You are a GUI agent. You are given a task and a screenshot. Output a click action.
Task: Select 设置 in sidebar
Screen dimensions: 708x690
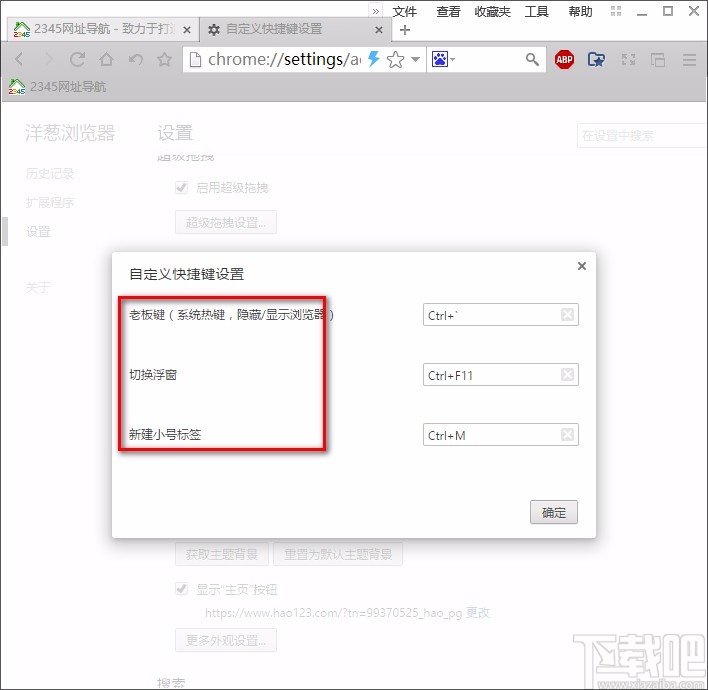coord(38,232)
